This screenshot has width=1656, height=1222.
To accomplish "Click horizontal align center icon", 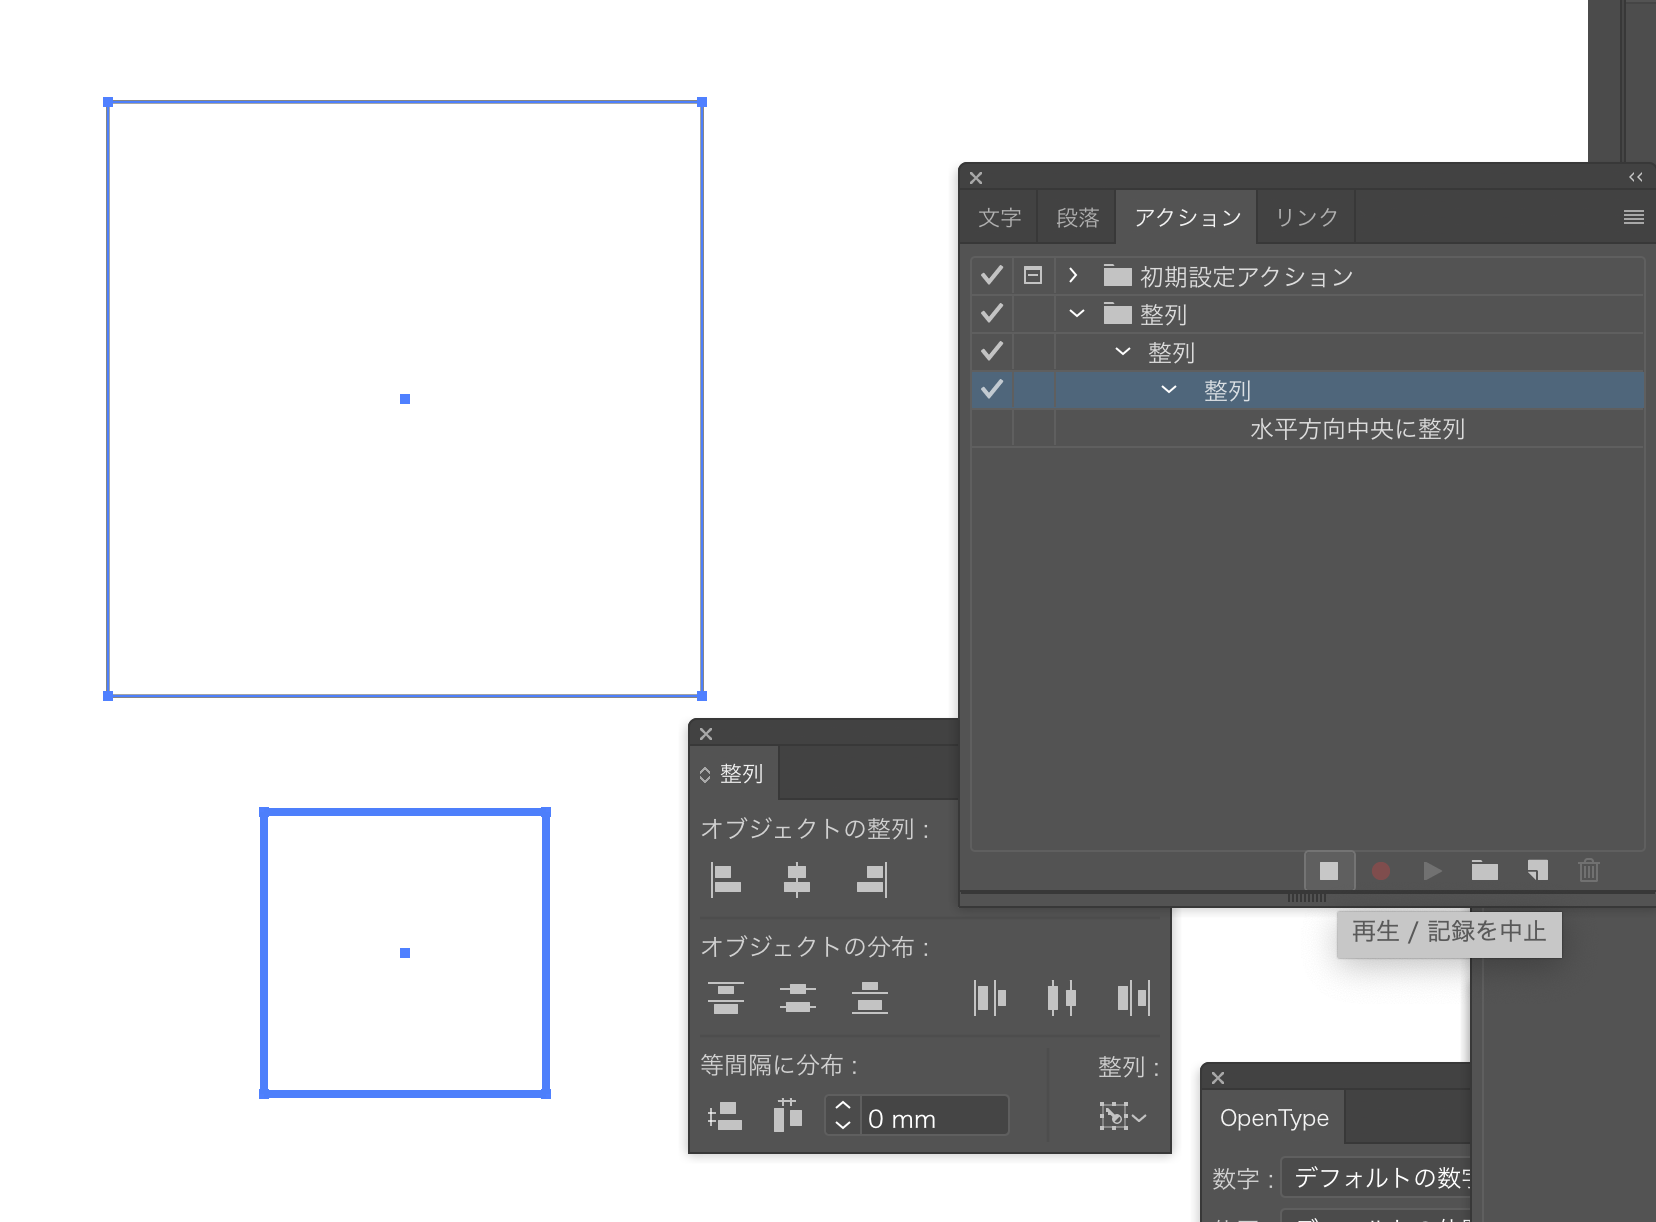I will point(797,879).
